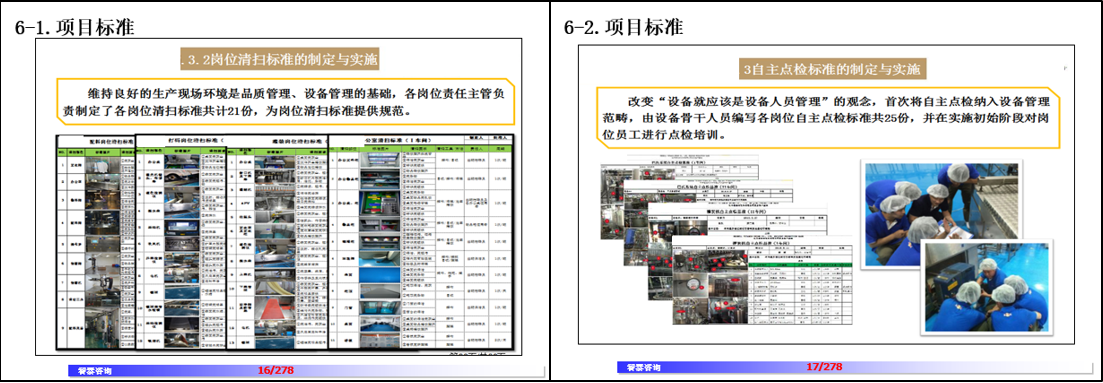Click page number 17/278
Screen dimensions: 1103x383
point(824,367)
